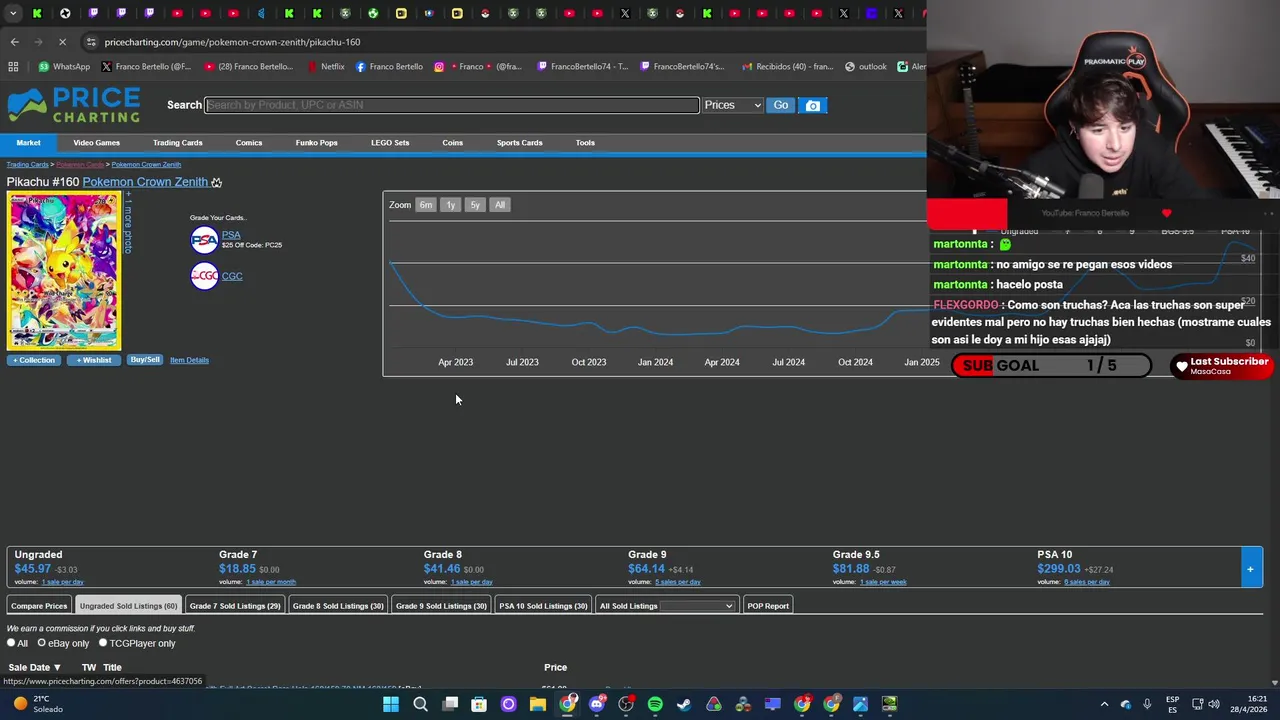Click the Pikachu card thumbnail image
Screen dimensions: 1280x720
[63, 272]
